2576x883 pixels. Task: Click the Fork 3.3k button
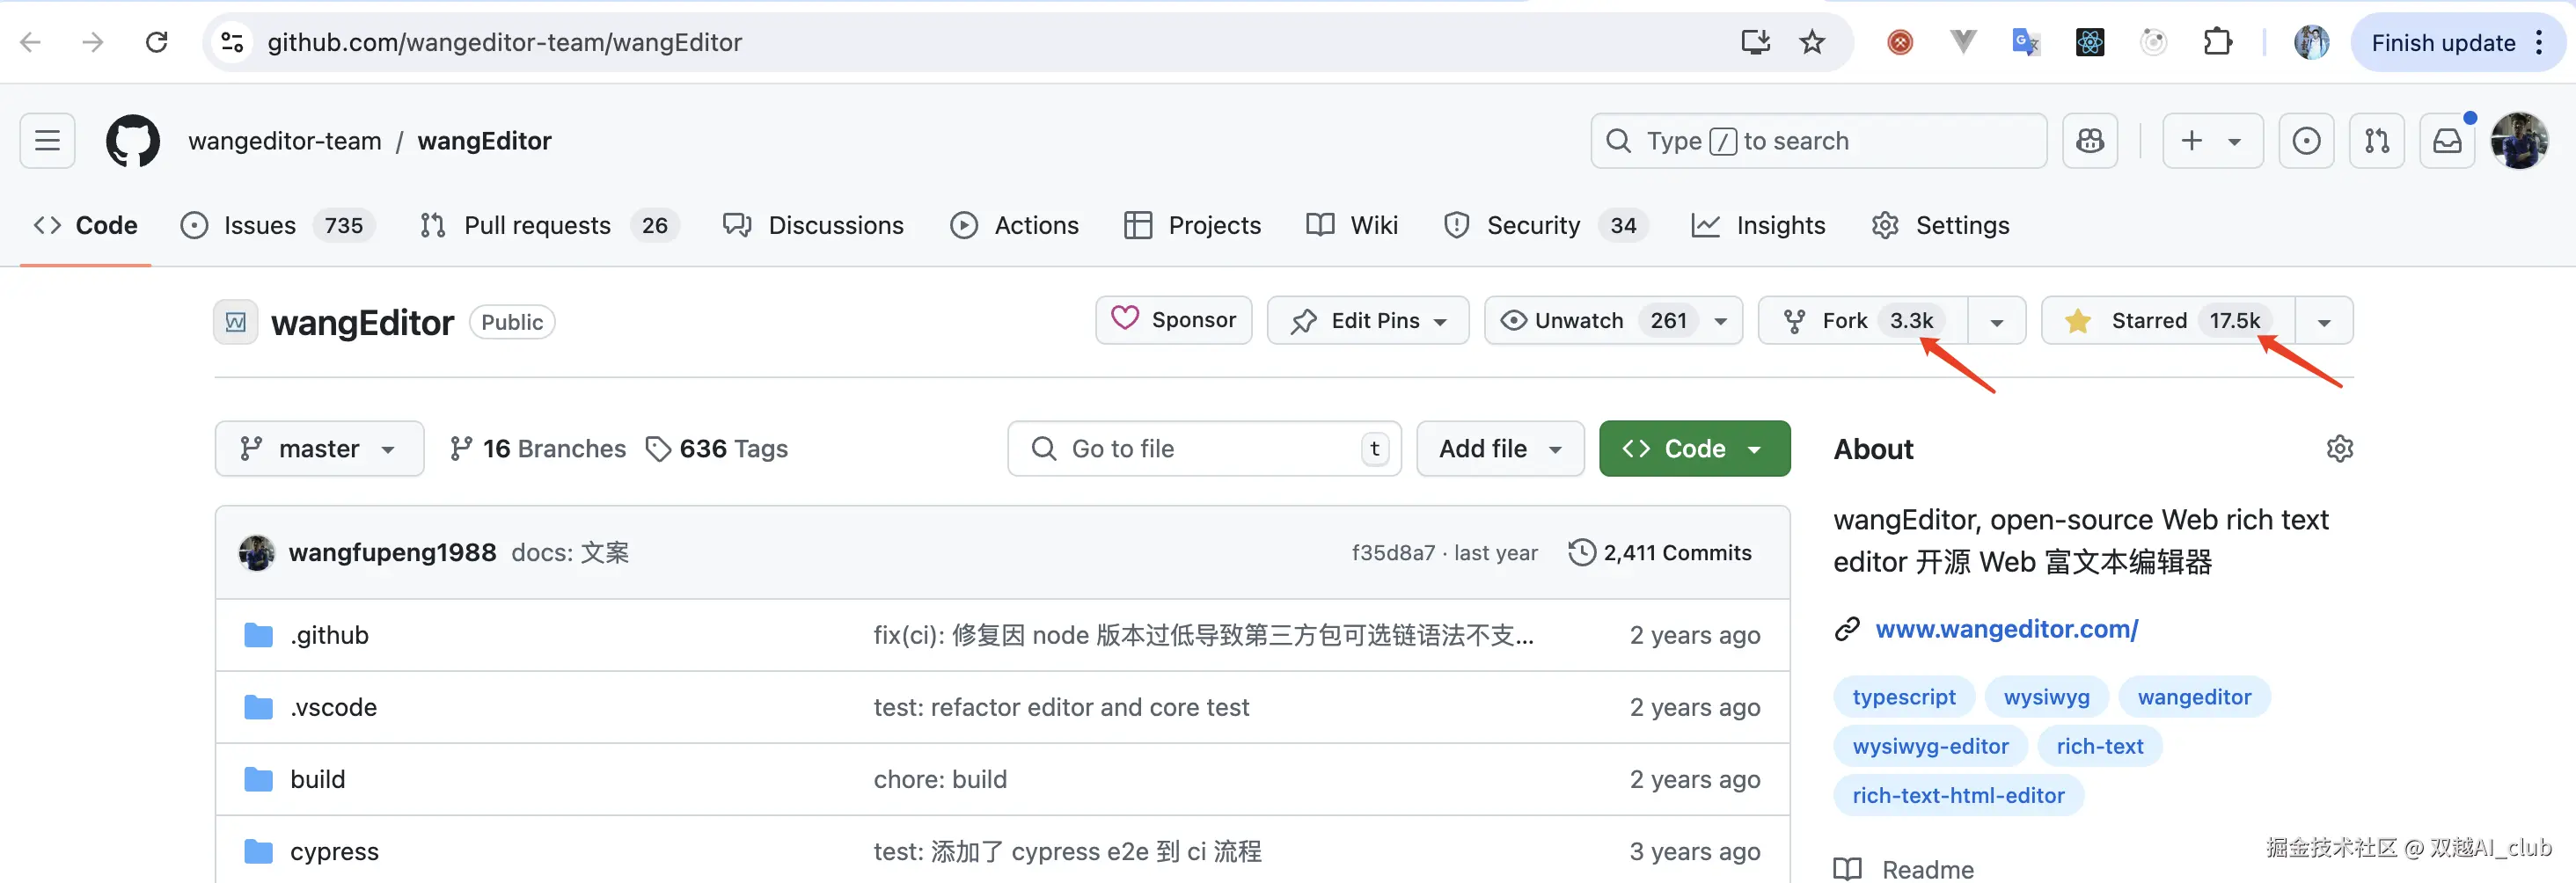pos(1863,320)
